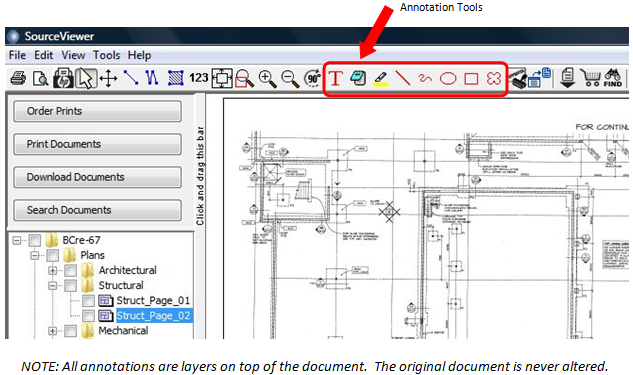Select the red T text annotation tool

335,78
